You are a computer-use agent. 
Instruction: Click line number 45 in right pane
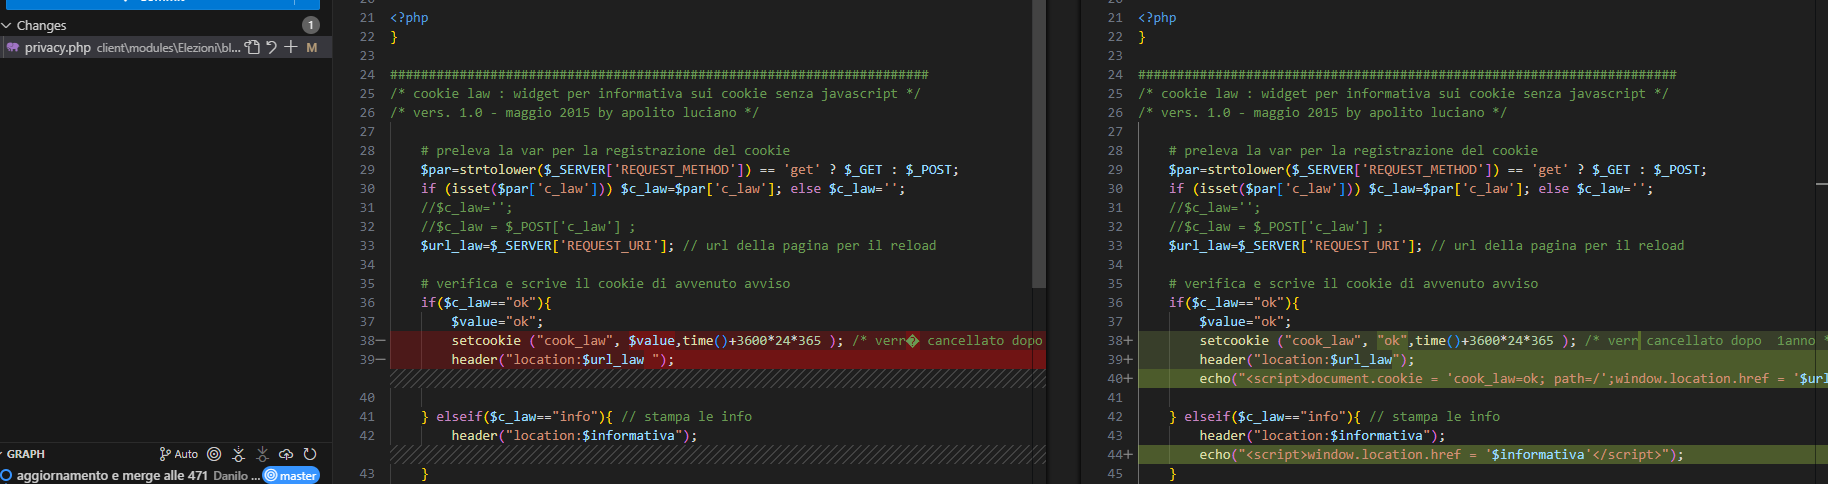[x=1115, y=473]
